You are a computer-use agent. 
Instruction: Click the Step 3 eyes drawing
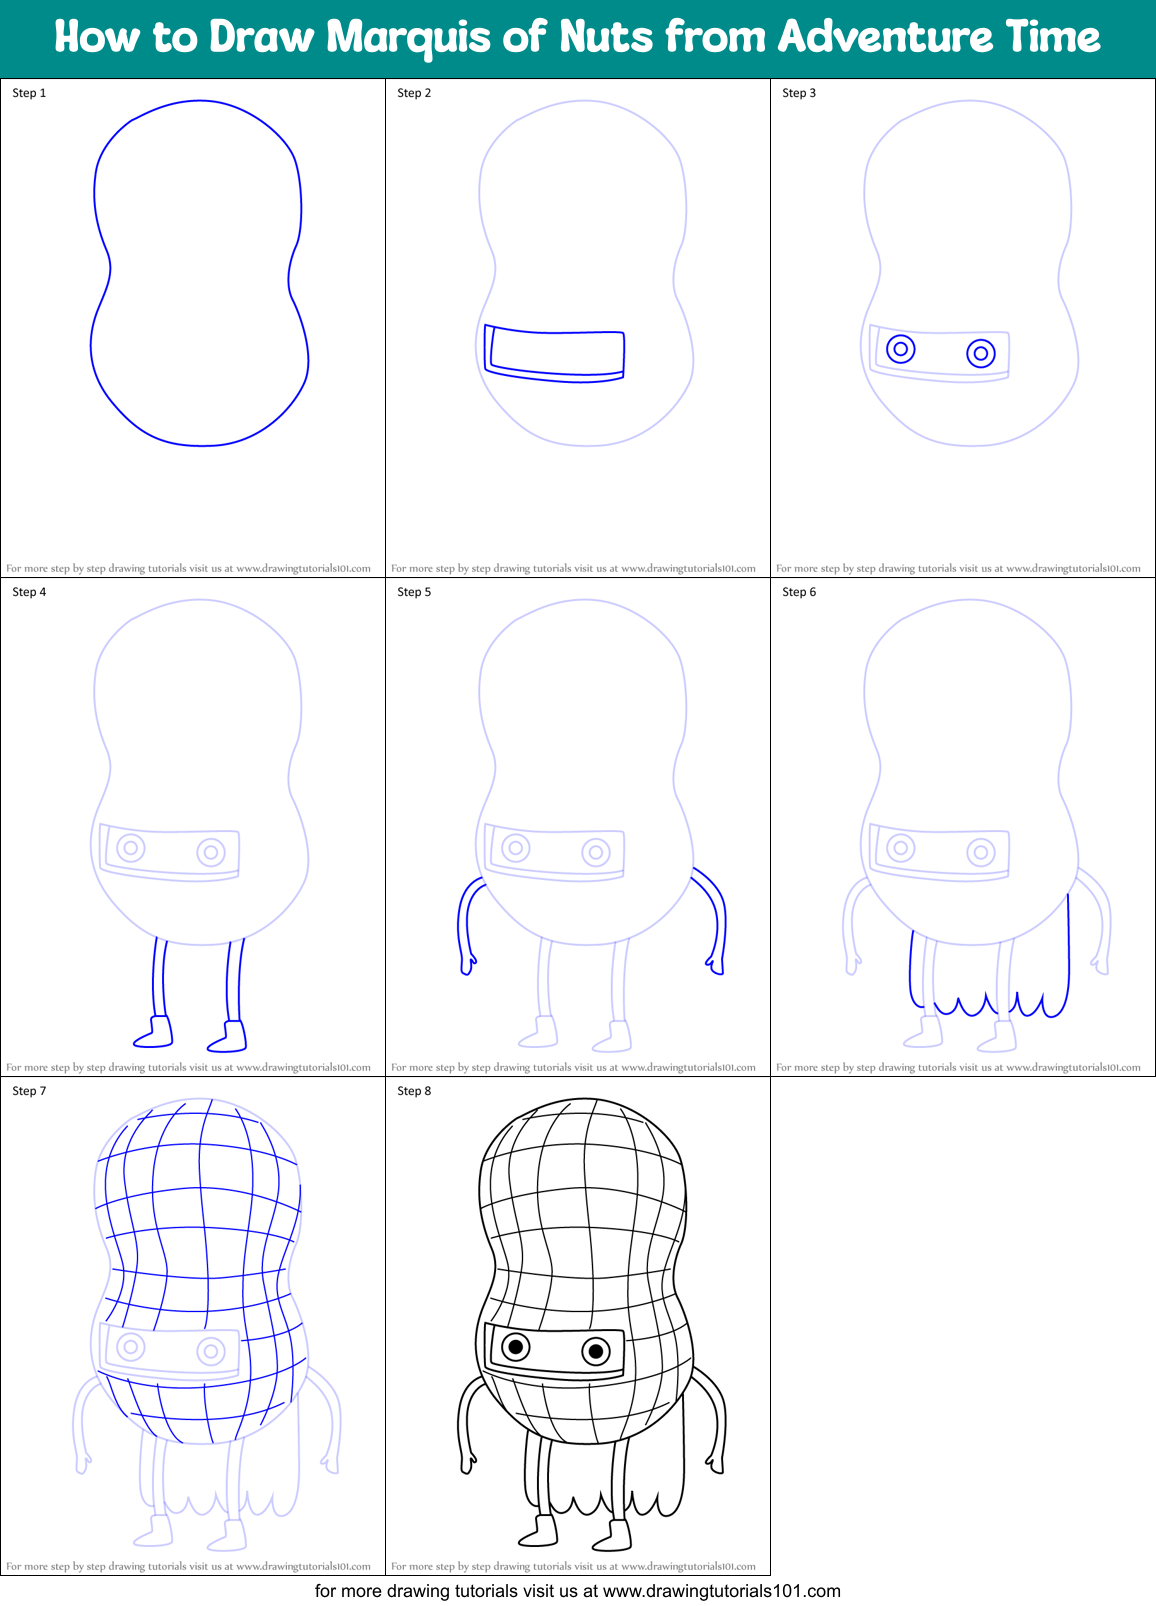click(941, 351)
